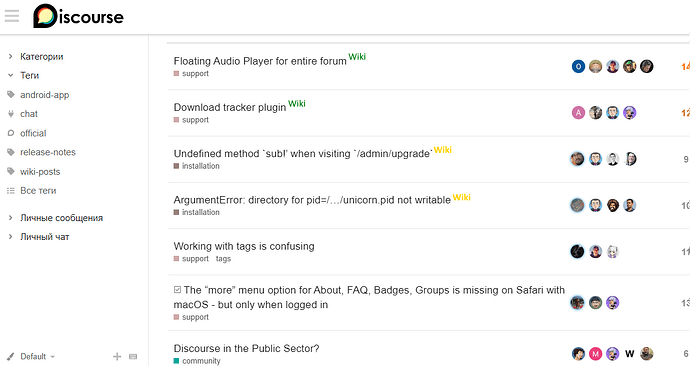
Task: Click community category under Public Sector
Action: coord(197,361)
